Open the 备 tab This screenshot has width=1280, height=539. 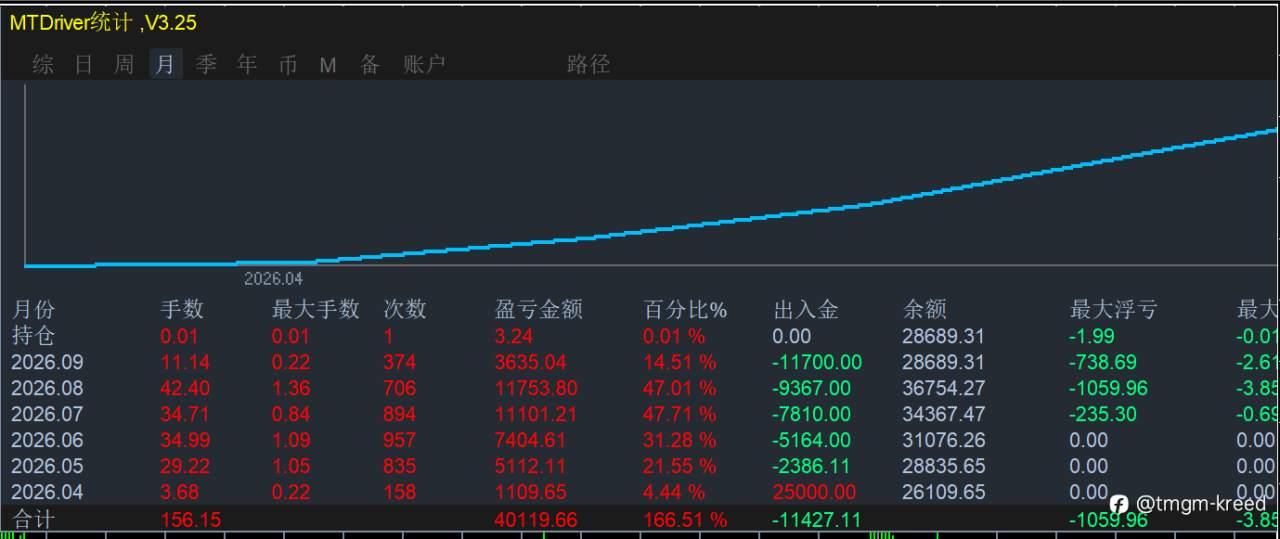[x=370, y=65]
